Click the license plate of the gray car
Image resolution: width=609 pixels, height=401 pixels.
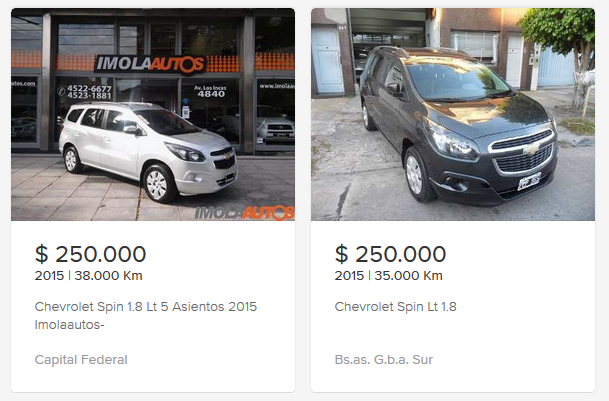point(529,181)
